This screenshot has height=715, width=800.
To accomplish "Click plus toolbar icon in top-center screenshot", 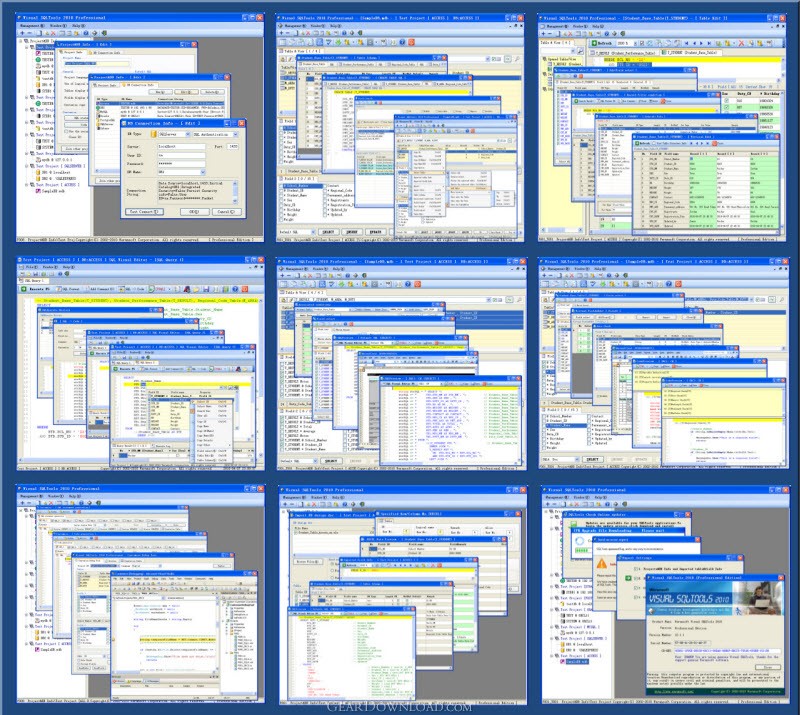I will click(281, 33).
